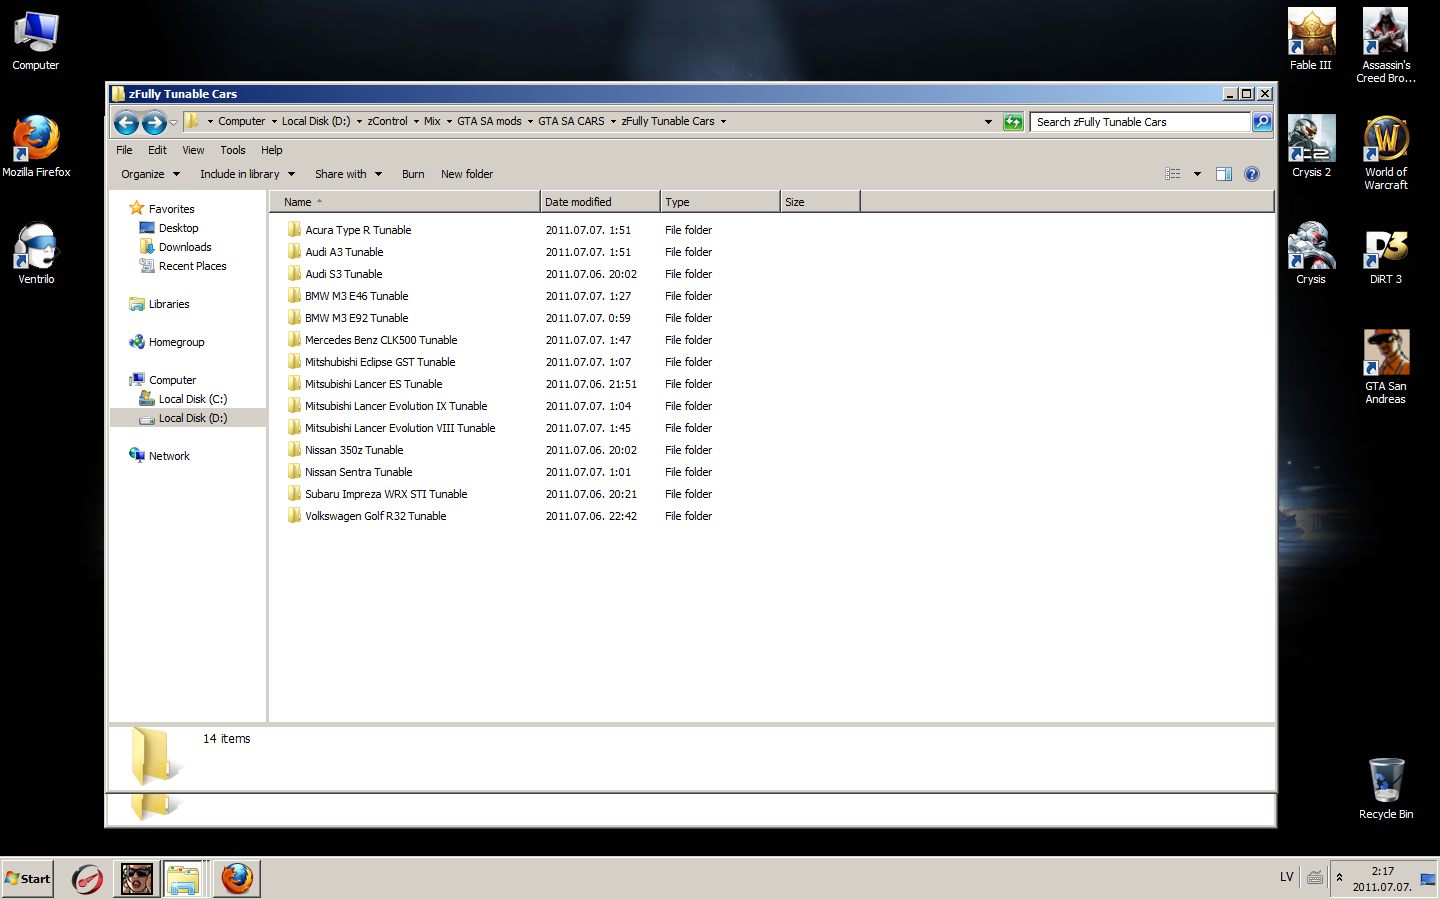Click the Back navigation arrow
Viewport: 1440px width, 900px height.
[126, 122]
